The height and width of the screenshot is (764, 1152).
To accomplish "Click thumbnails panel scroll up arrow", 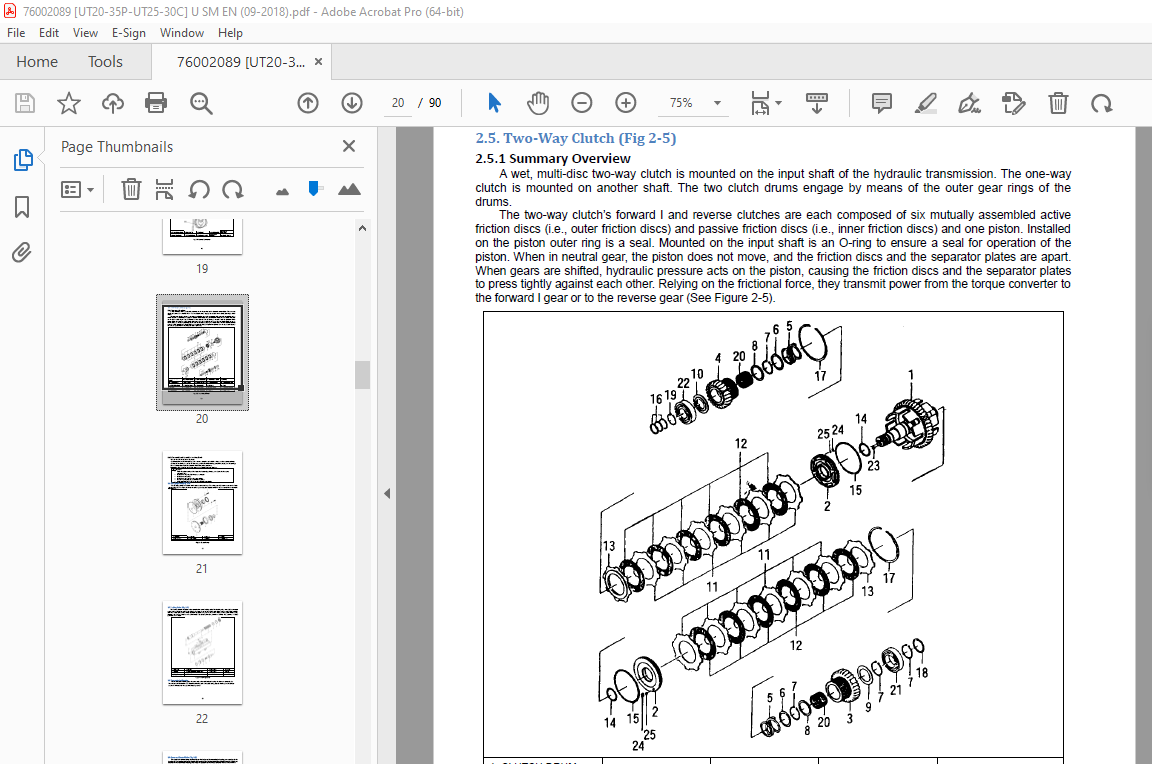I will click(x=362, y=228).
